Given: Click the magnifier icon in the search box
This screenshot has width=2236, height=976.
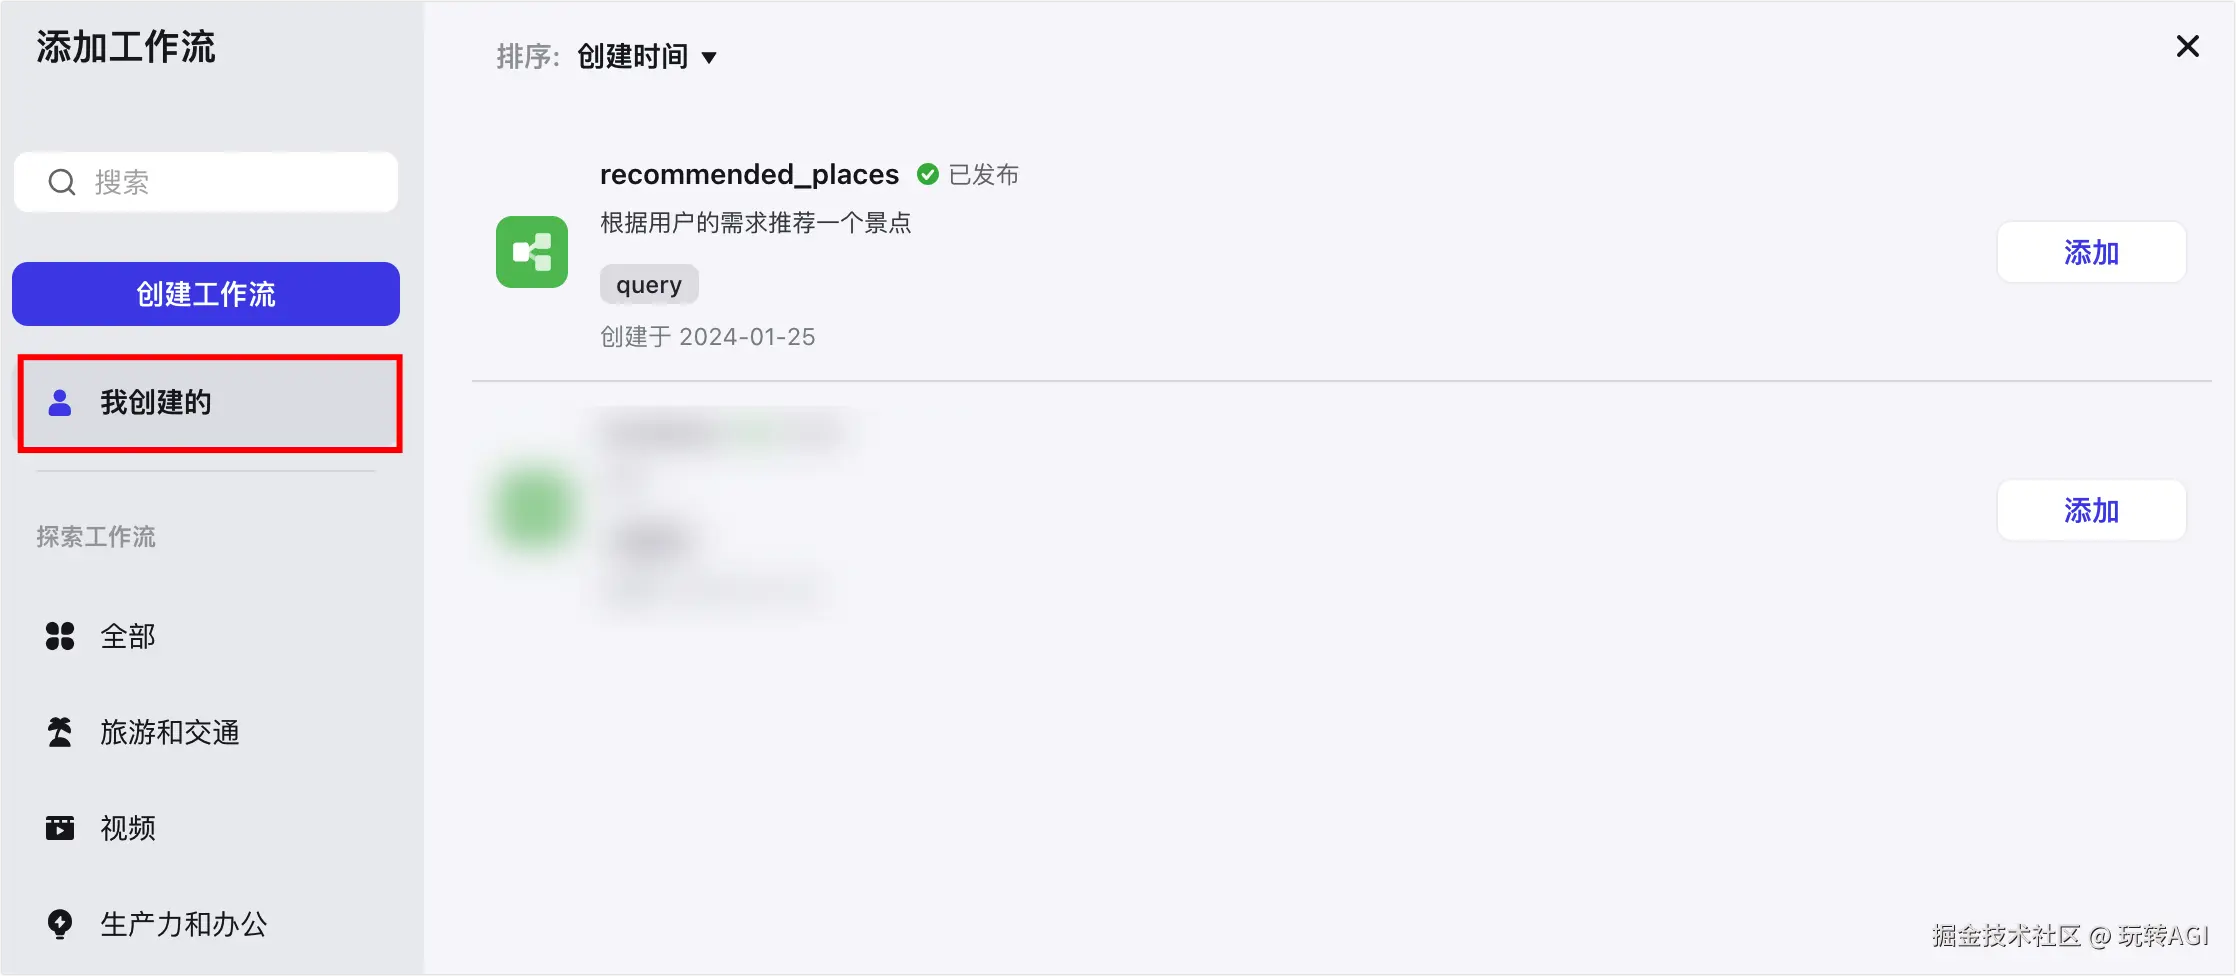Looking at the screenshot, I should click(x=62, y=182).
